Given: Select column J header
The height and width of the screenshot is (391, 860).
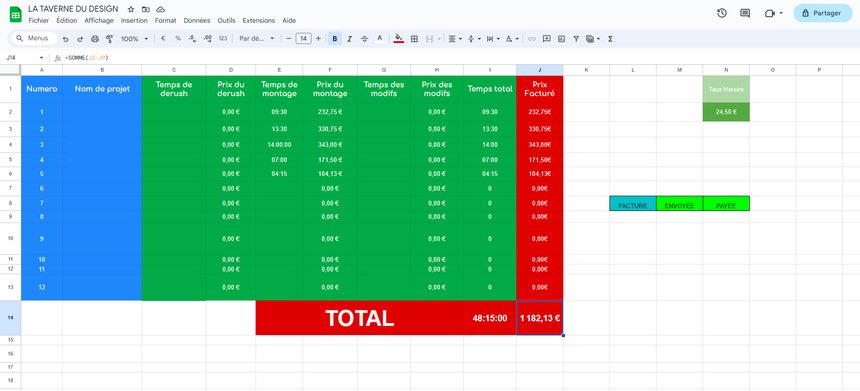Looking at the screenshot, I should click(540, 70).
